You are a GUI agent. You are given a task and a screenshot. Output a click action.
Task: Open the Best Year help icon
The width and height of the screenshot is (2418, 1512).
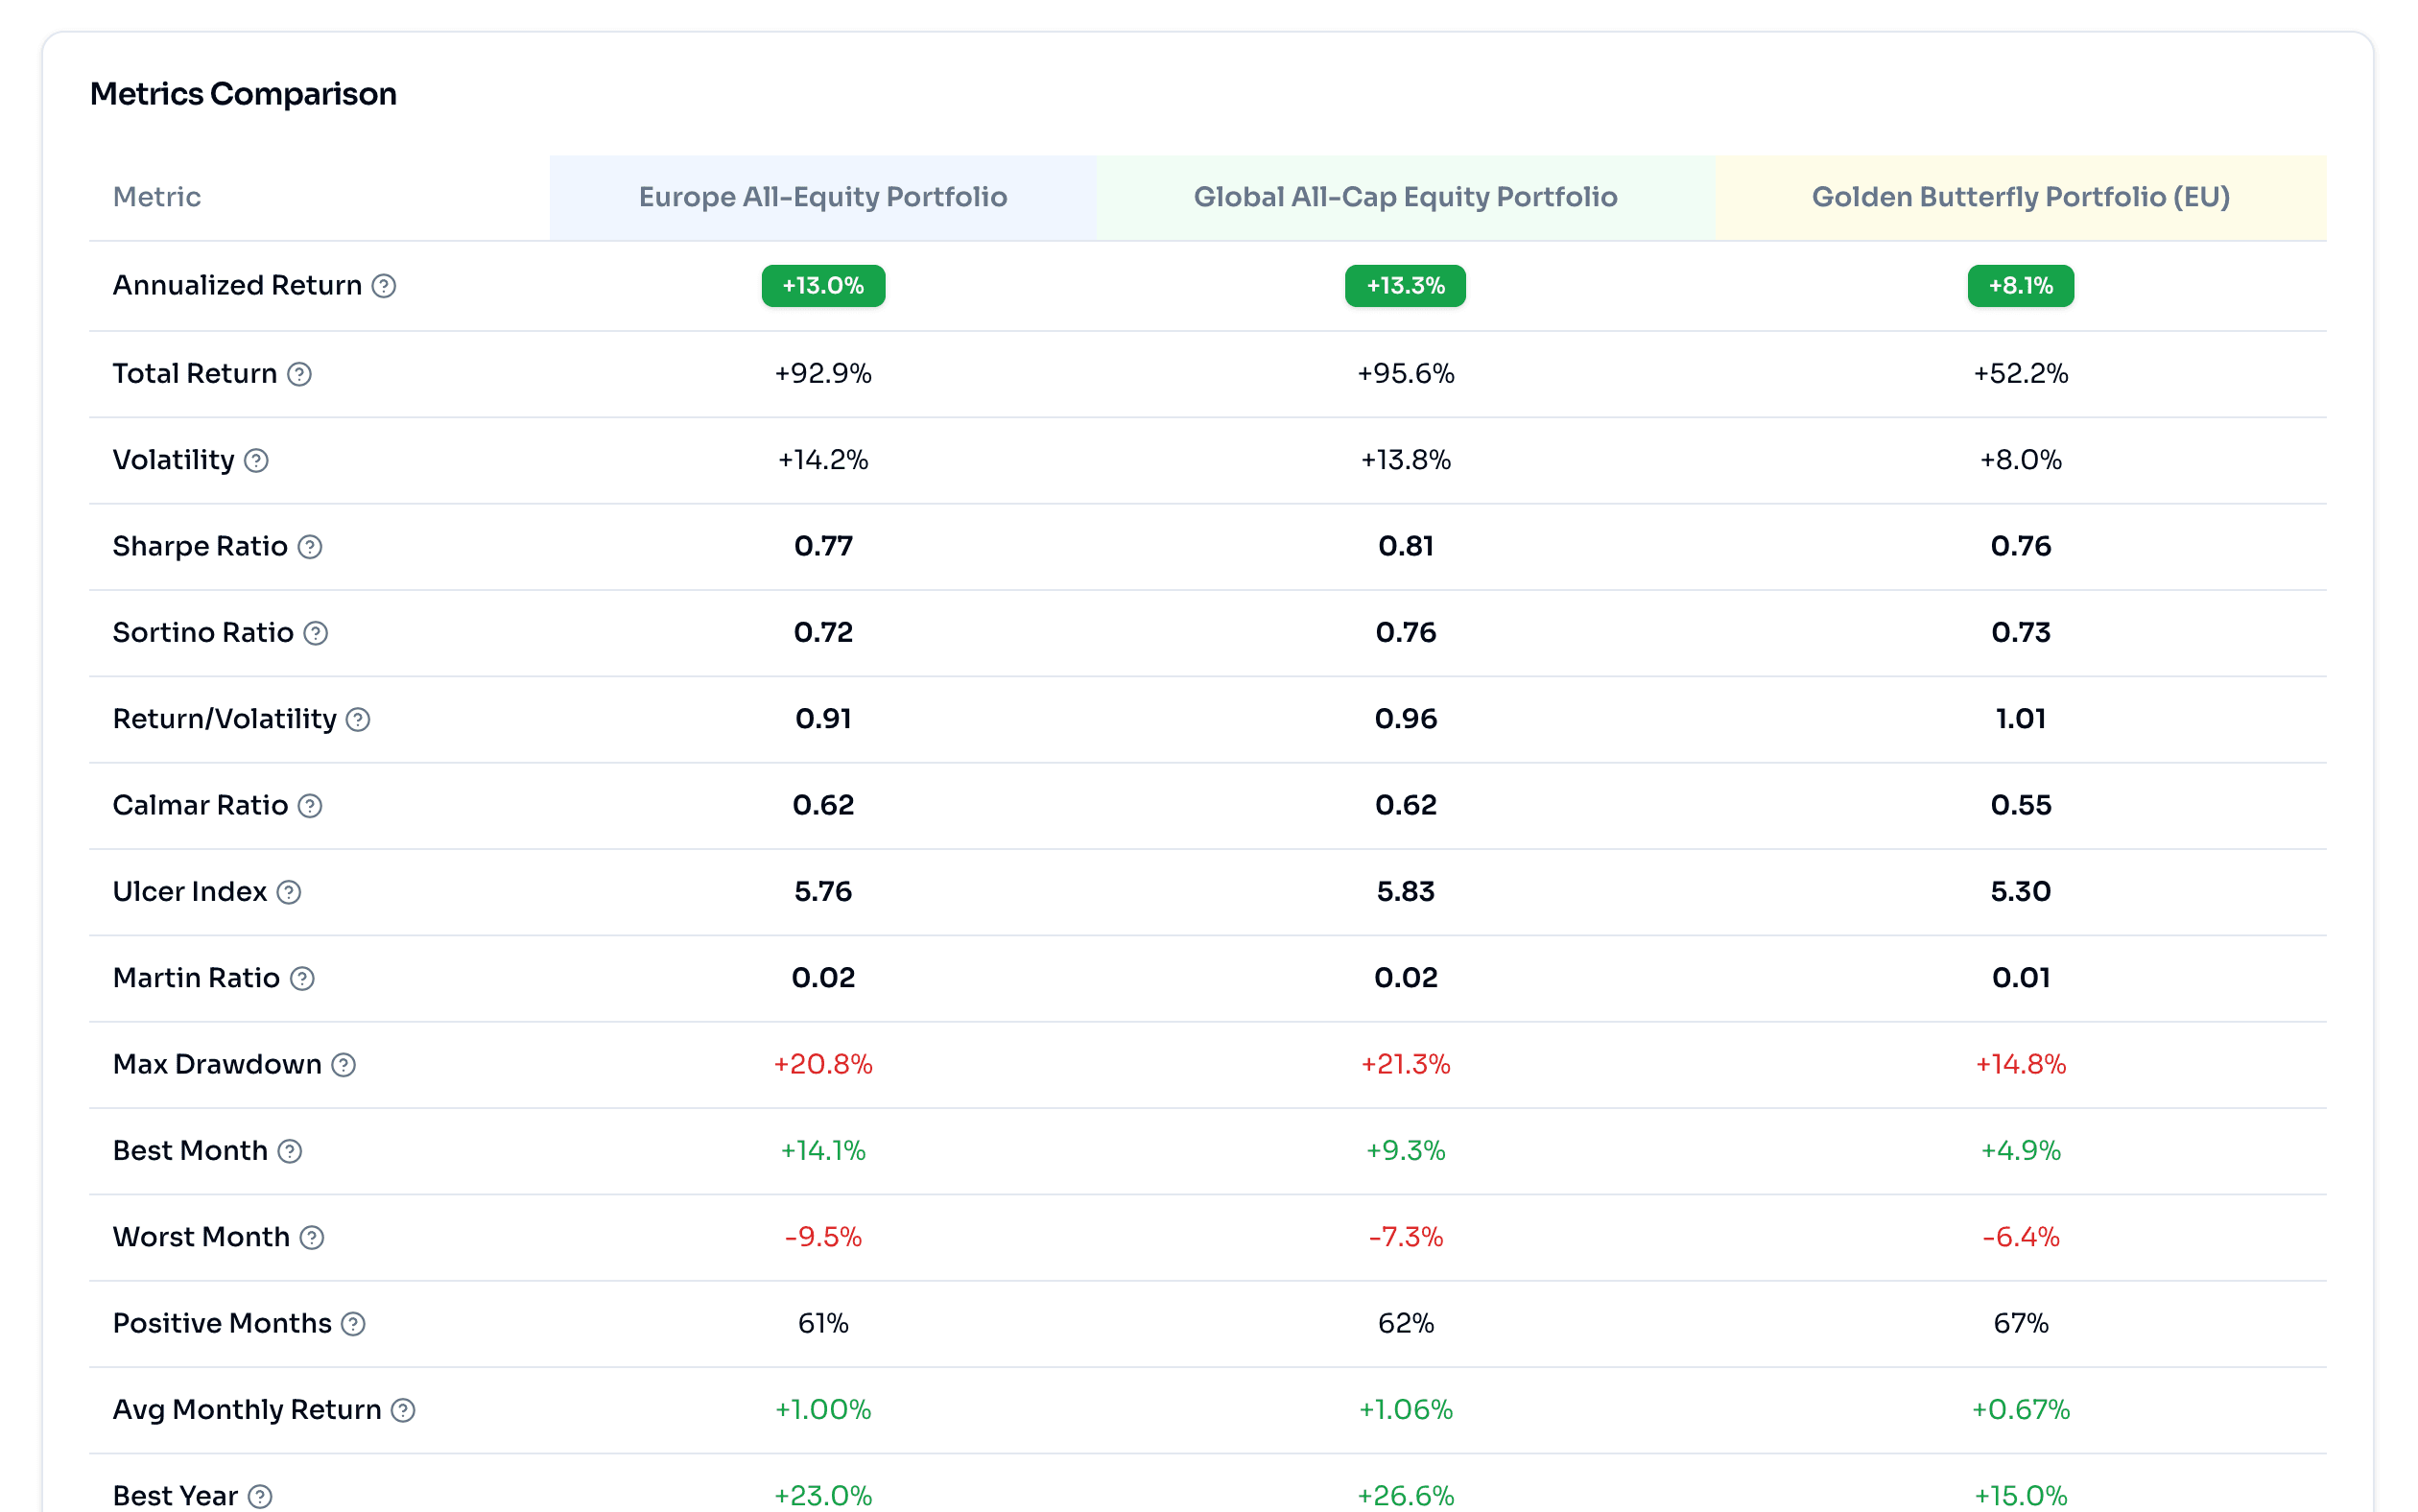pos(260,1496)
